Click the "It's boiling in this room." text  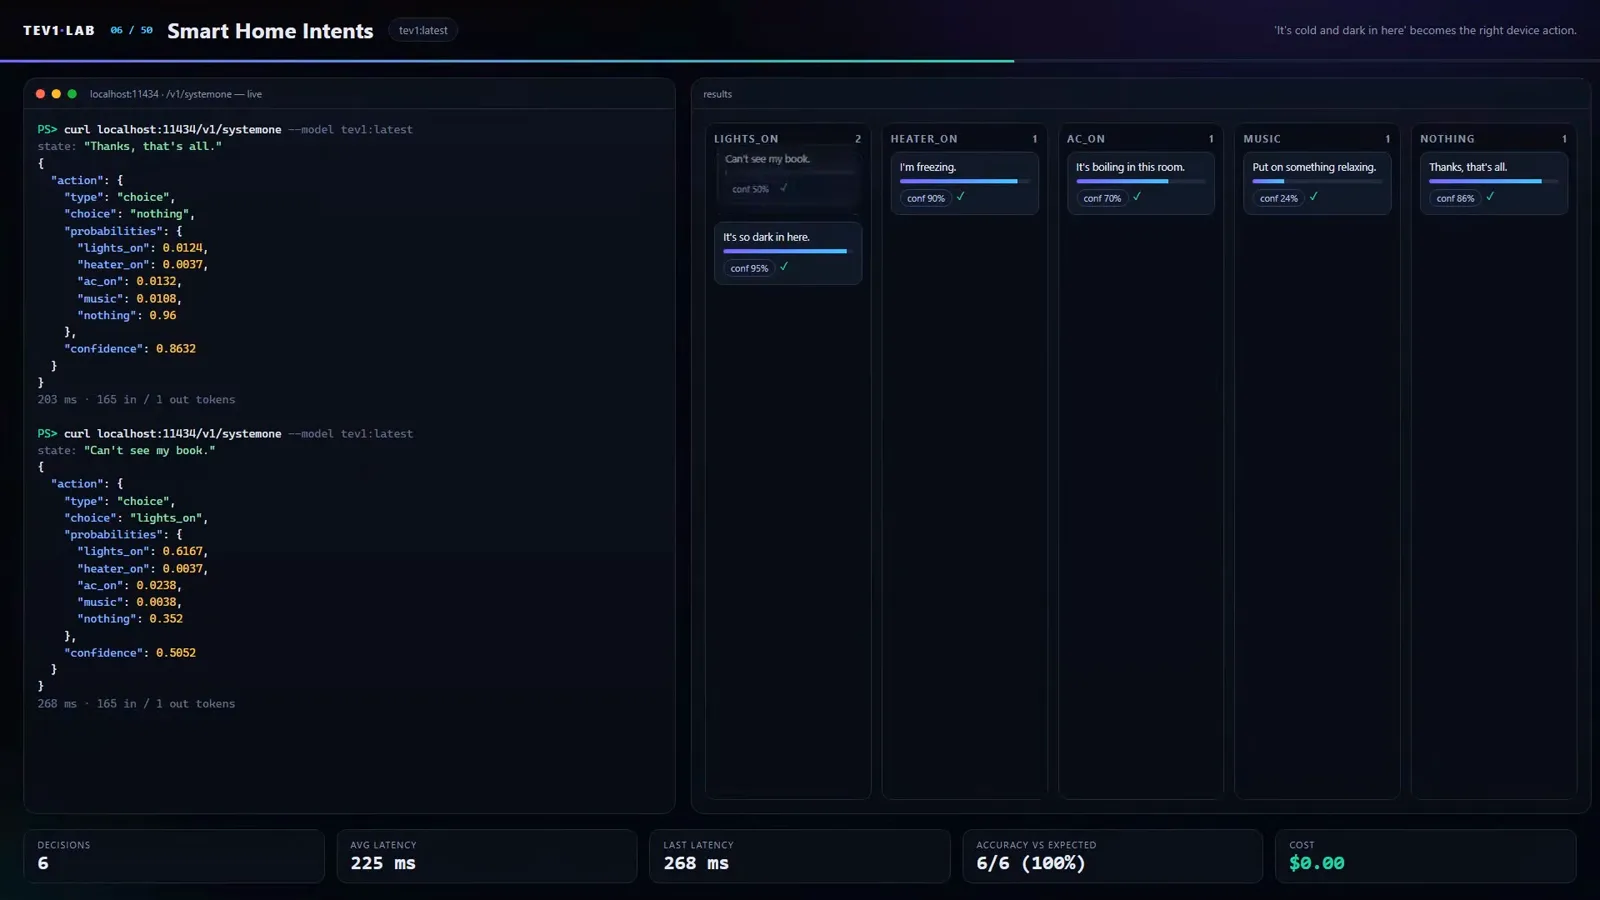click(1130, 167)
